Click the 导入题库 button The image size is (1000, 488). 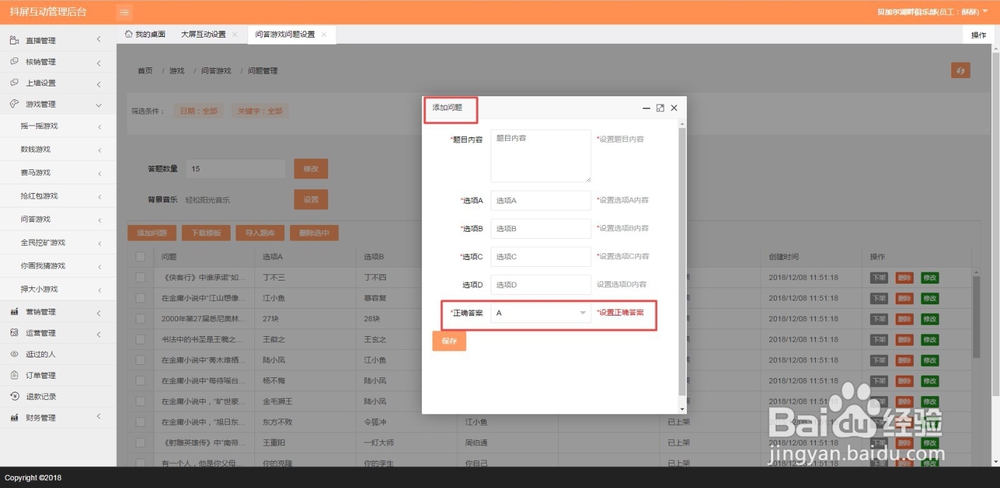[x=260, y=233]
